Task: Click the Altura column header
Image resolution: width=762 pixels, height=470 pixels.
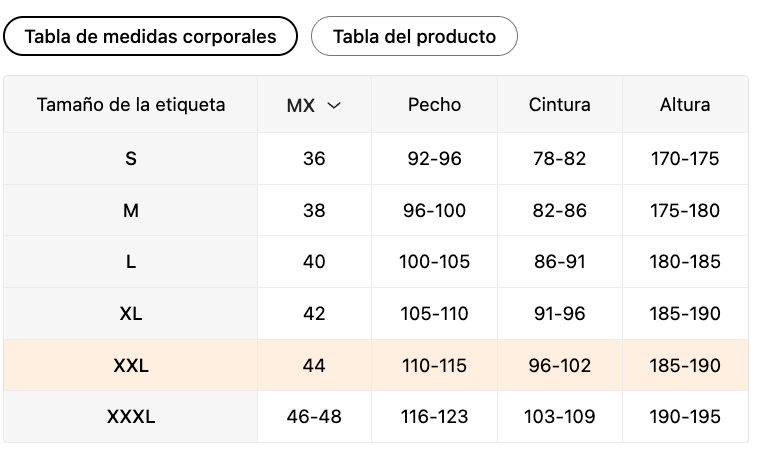Action: [x=685, y=104]
